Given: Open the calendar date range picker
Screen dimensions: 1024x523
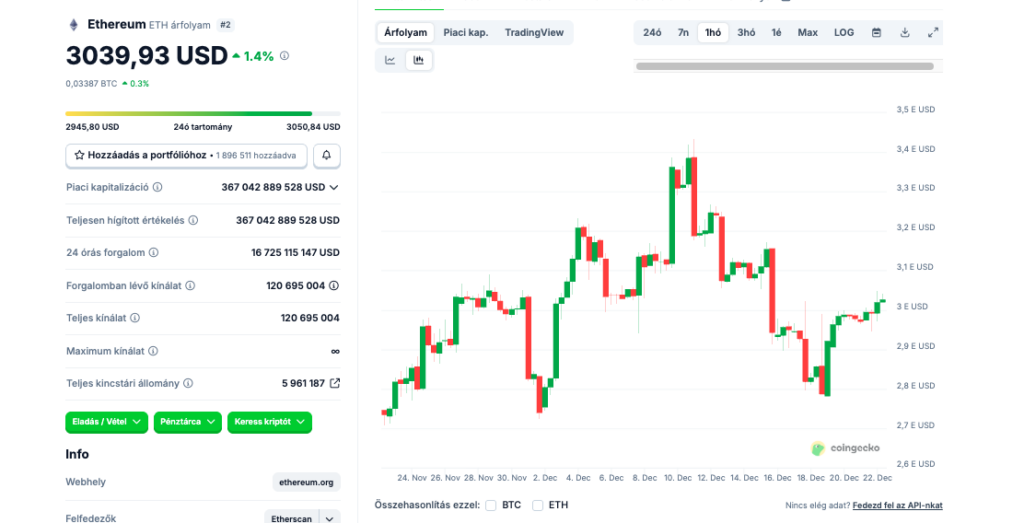Looking at the screenshot, I should [x=876, y=33].
